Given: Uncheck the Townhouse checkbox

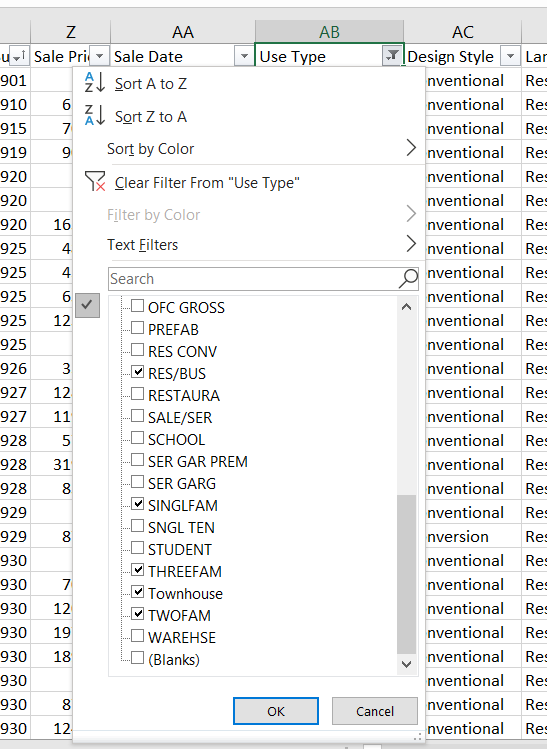Looking at the screenshot, I should (138, 592).
